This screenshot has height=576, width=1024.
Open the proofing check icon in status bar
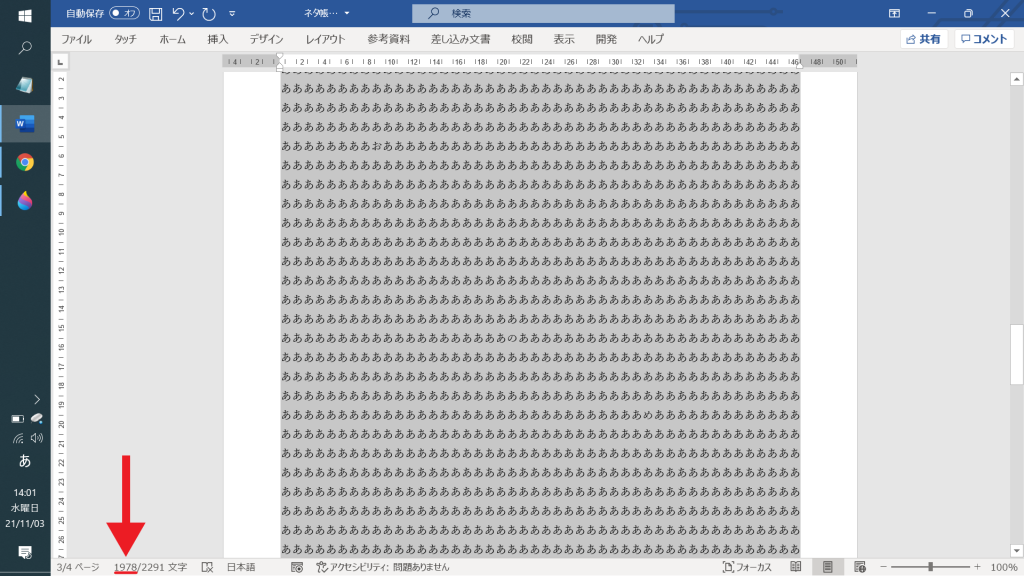coord(207,567)
